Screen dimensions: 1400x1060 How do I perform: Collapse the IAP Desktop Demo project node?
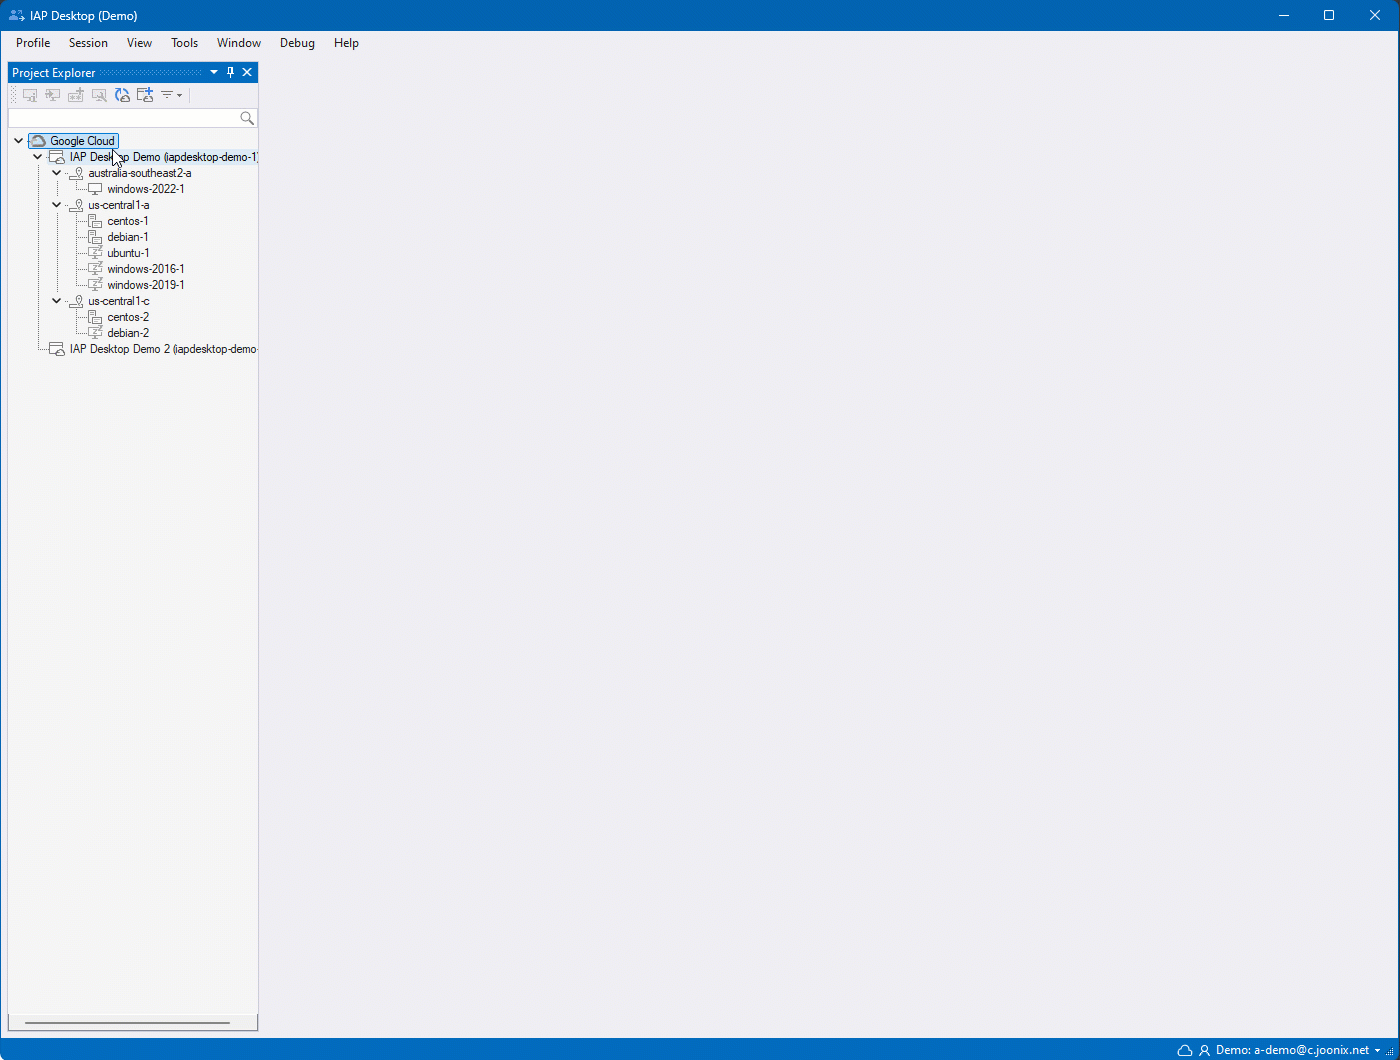(x=38, y=157)
